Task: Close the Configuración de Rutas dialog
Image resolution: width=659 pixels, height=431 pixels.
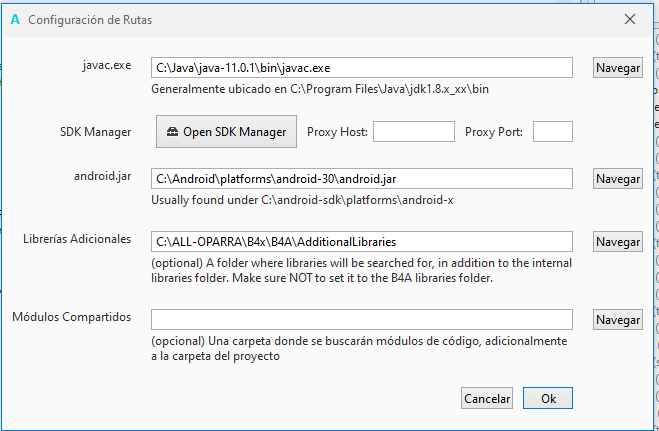Action: click(x=630, y=19)
